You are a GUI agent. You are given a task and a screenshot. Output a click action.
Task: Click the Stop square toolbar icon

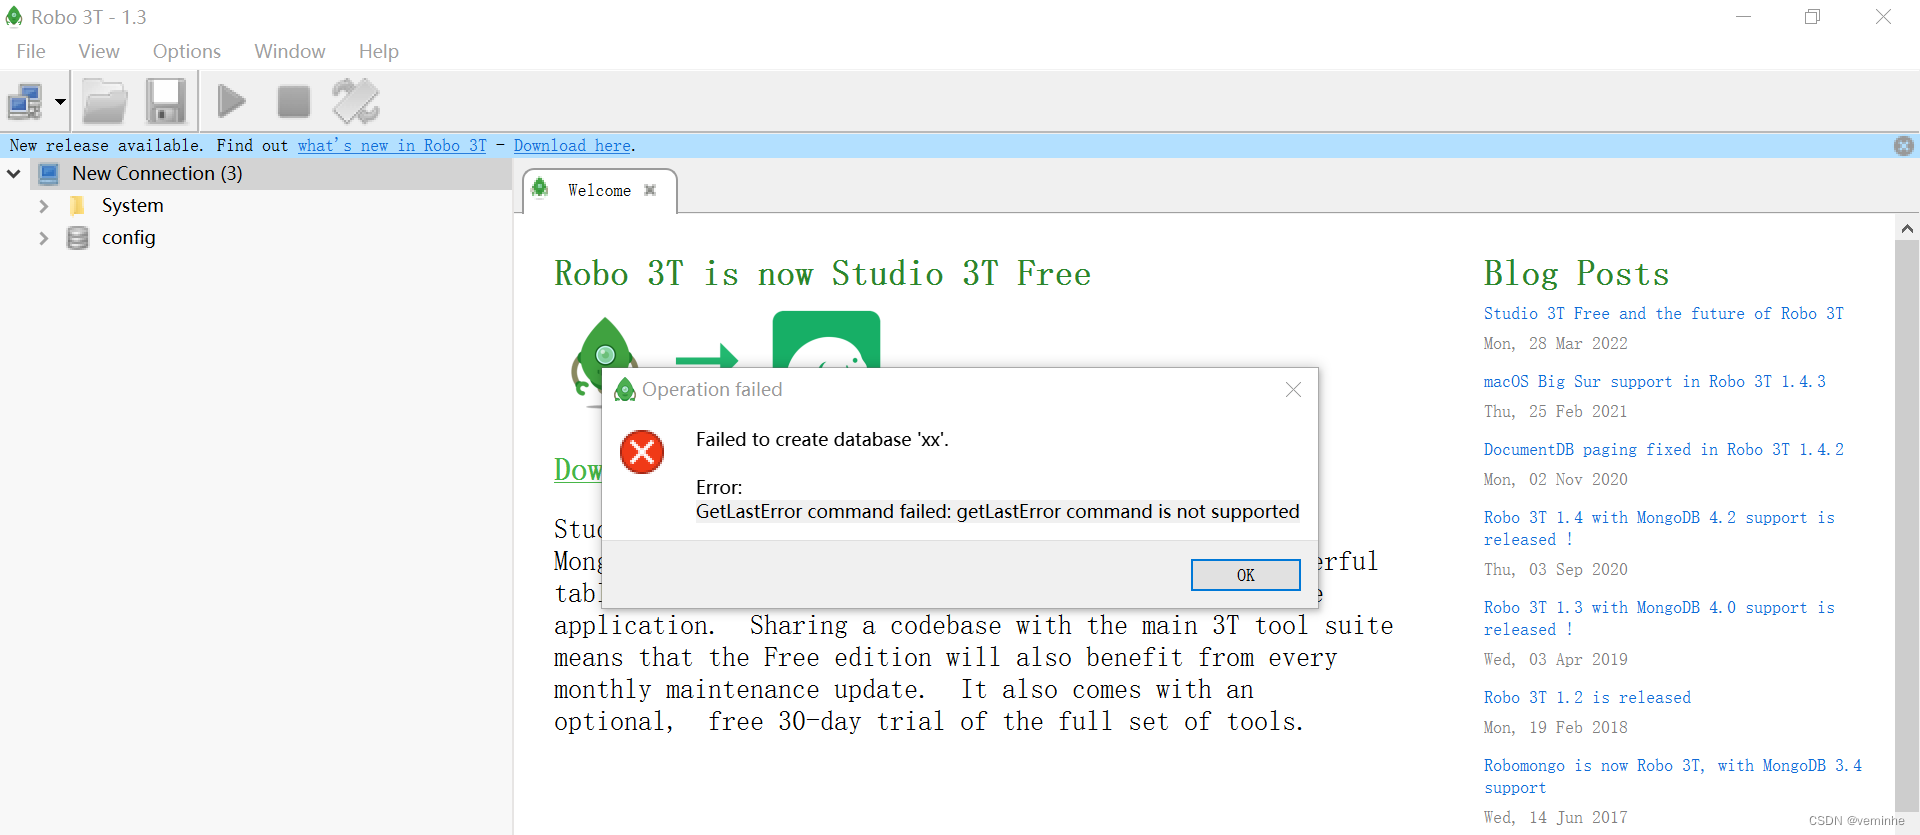click(x=293, y=101)
